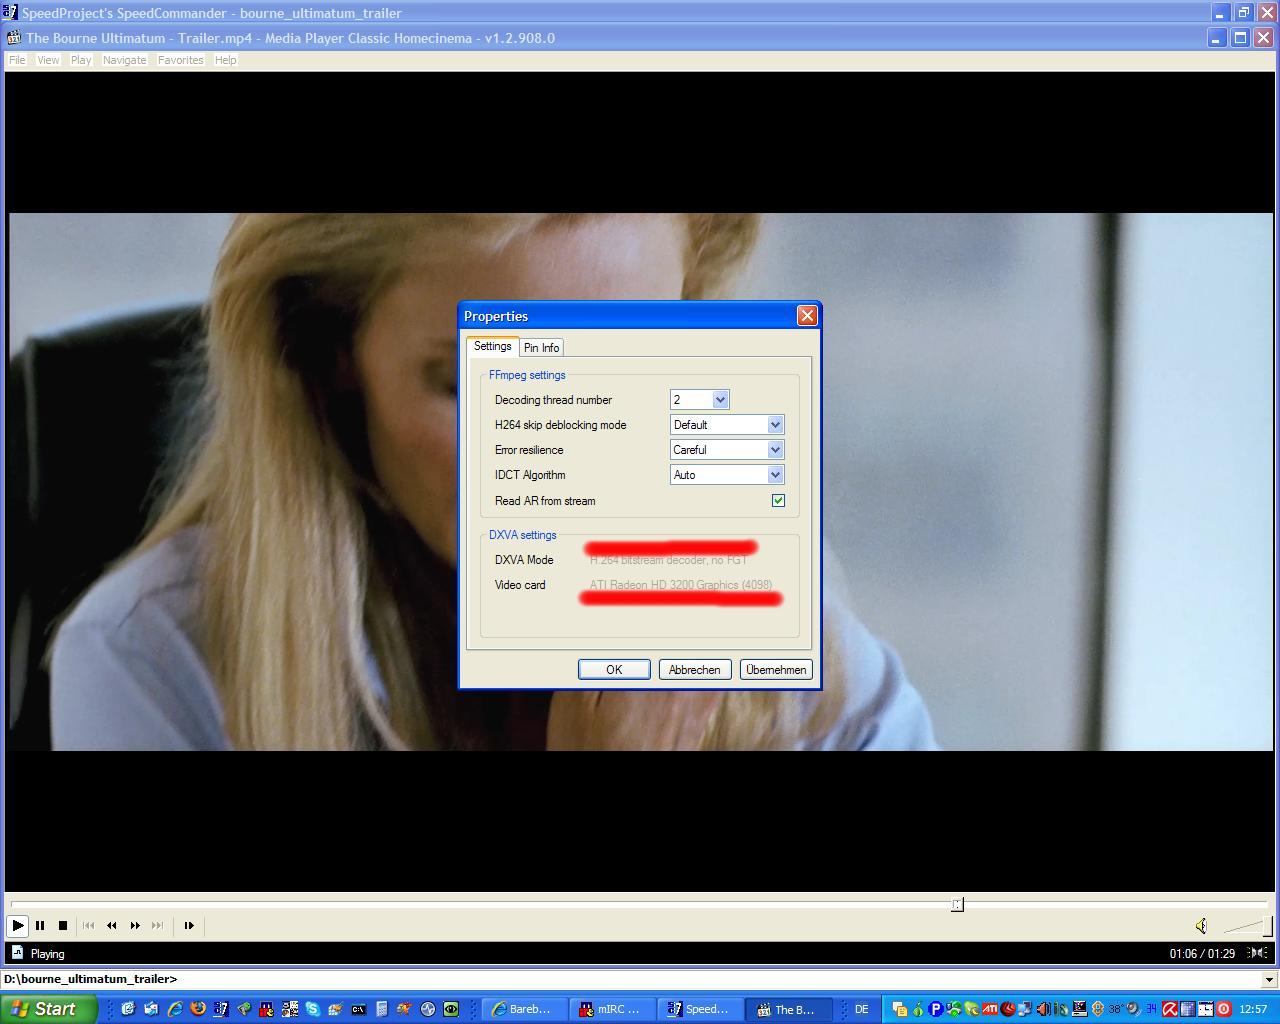
Task: Open Error resilience dropdown
Action: coord(775,450)
